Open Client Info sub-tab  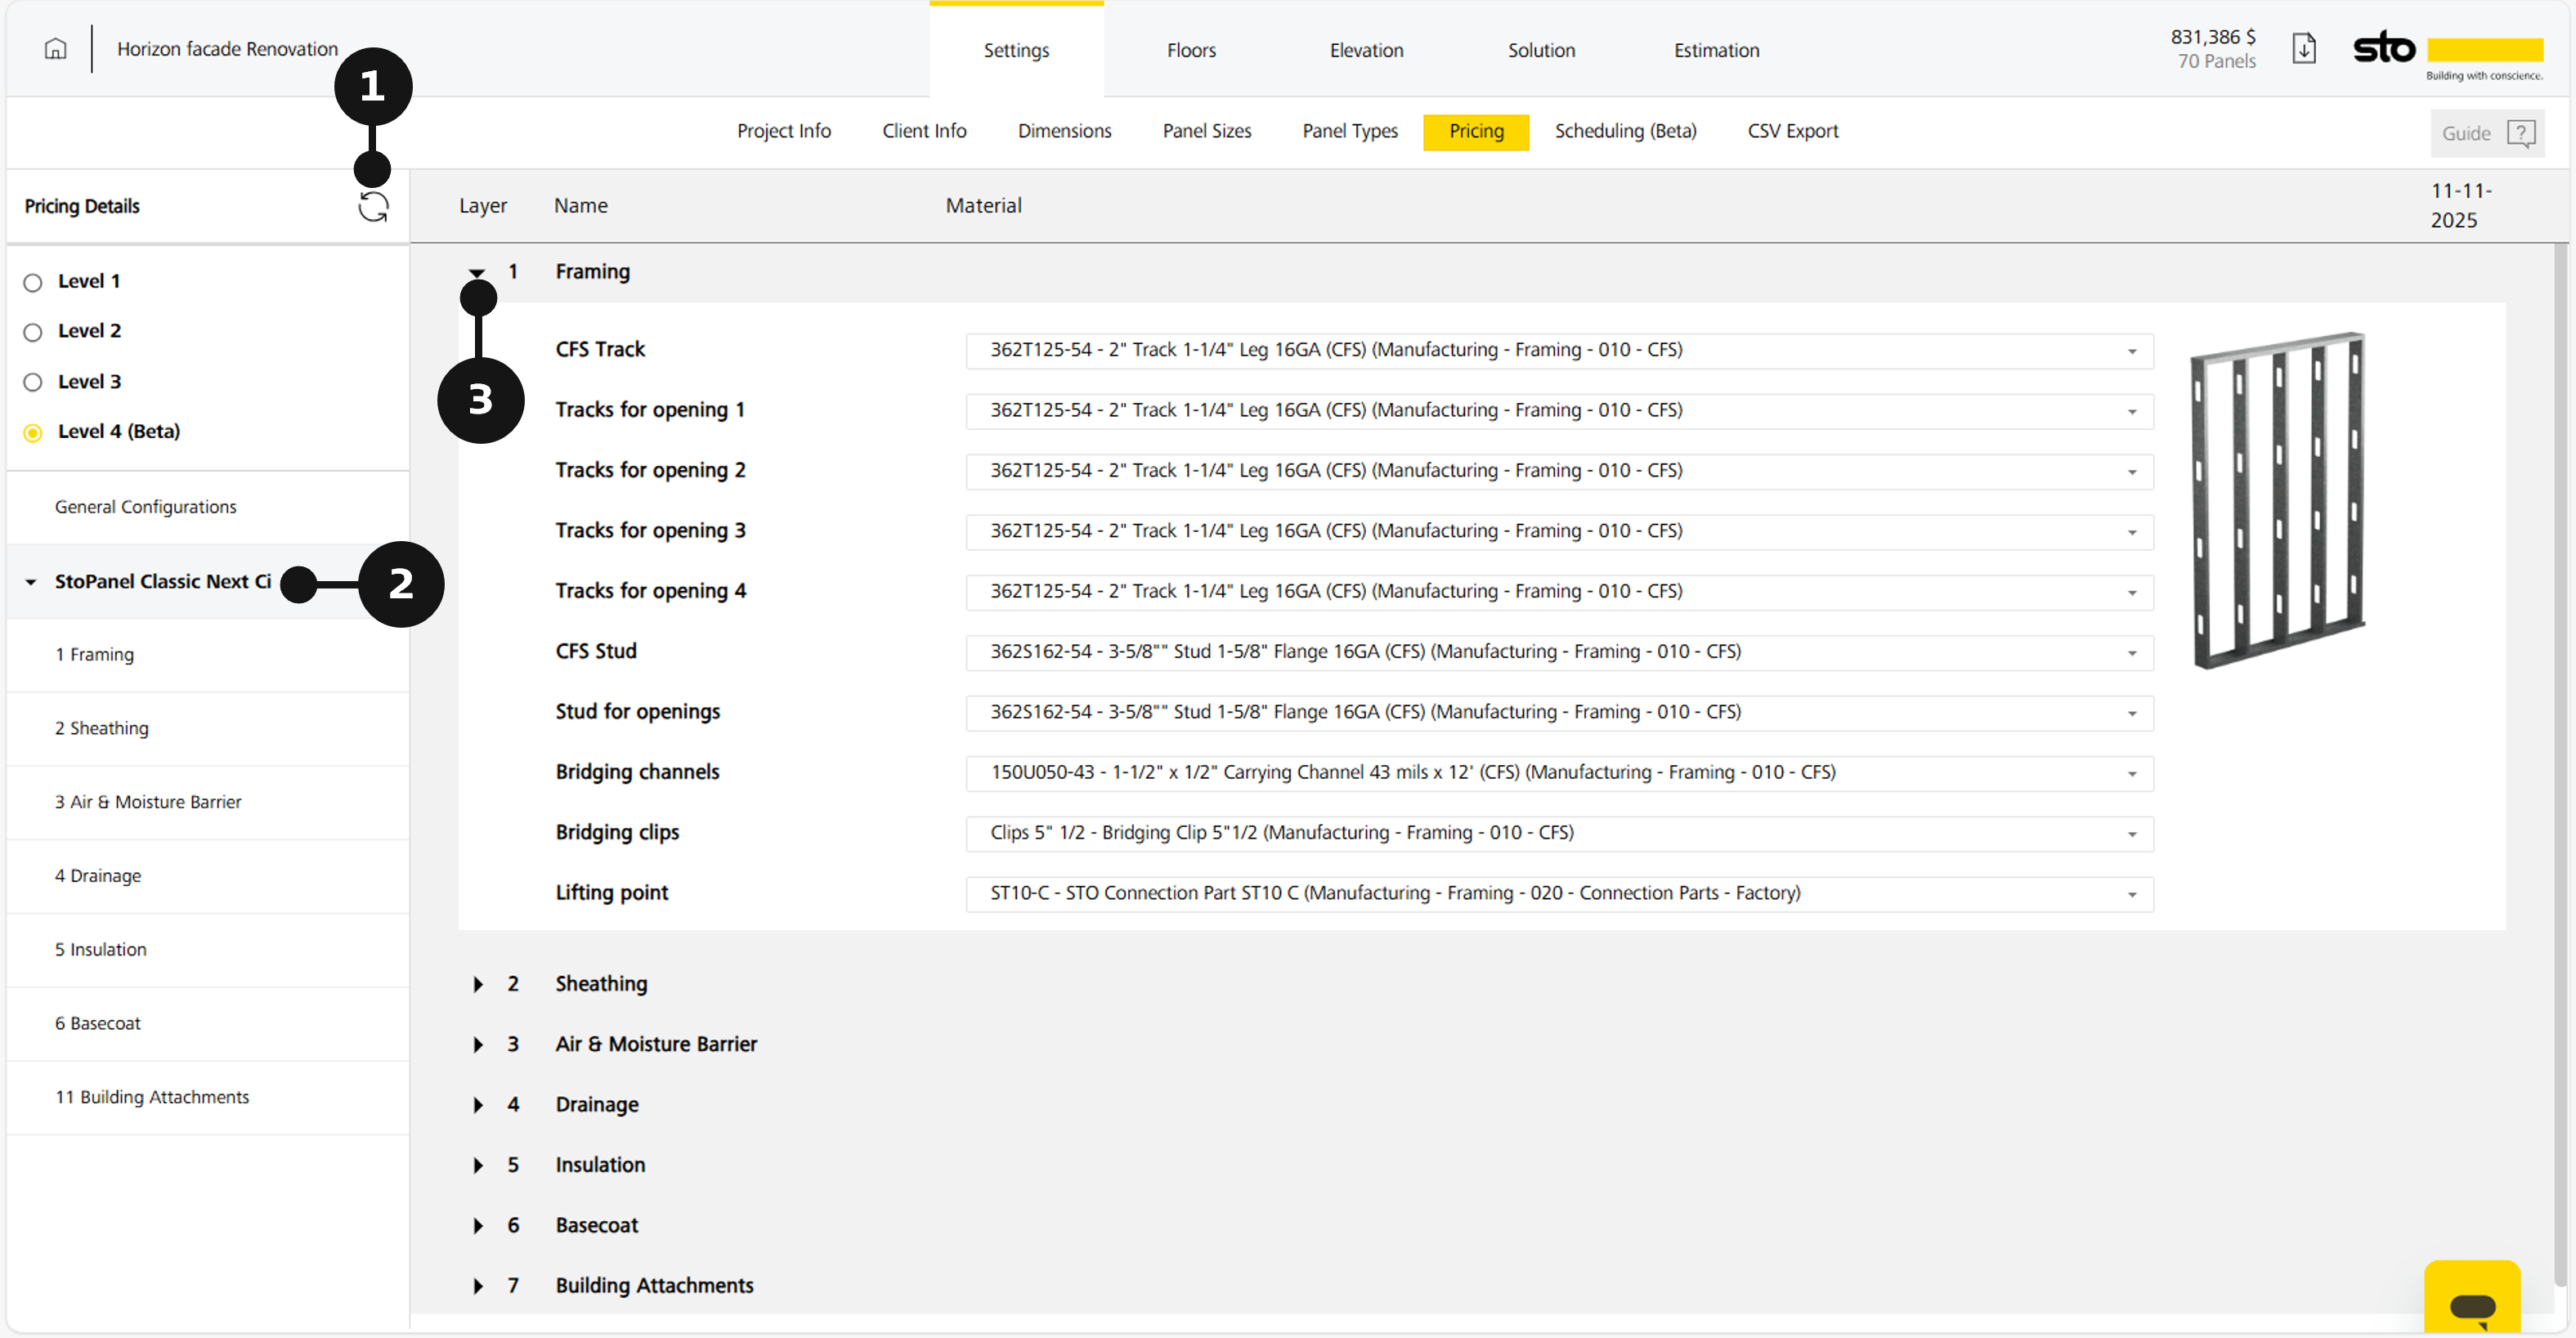coord(924,131)
